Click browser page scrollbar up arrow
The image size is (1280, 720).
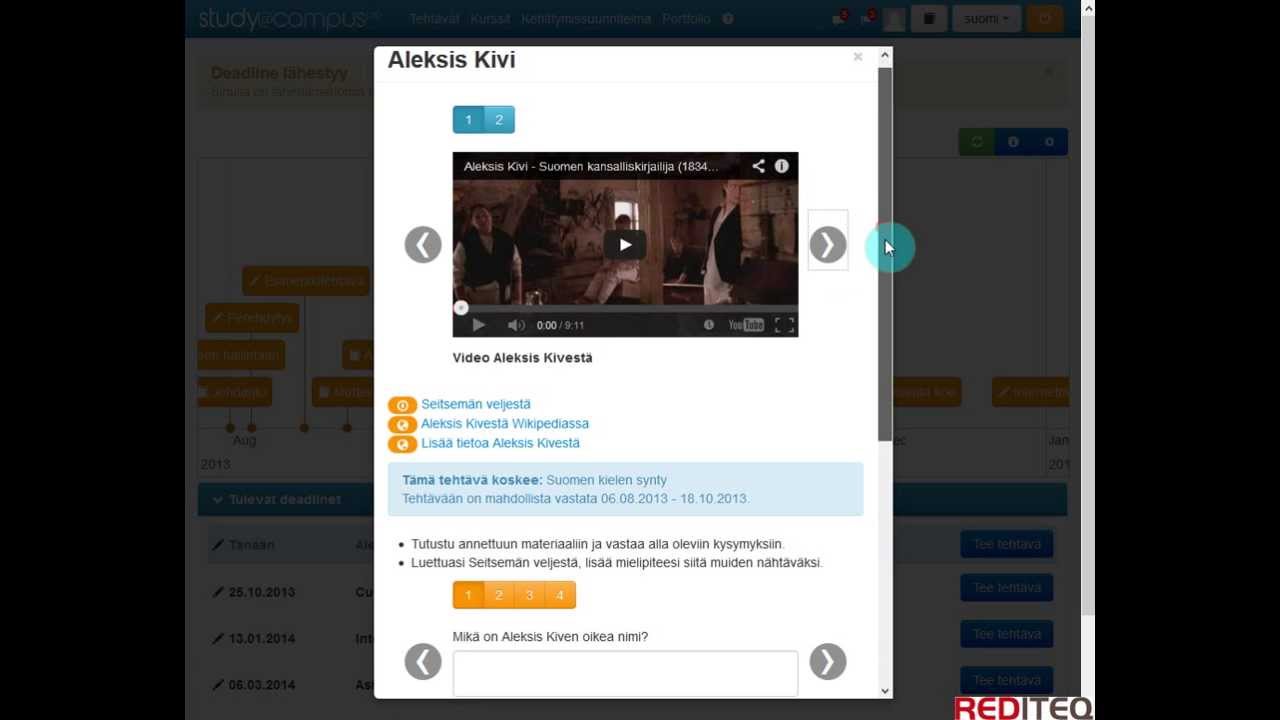(1088, 7)
